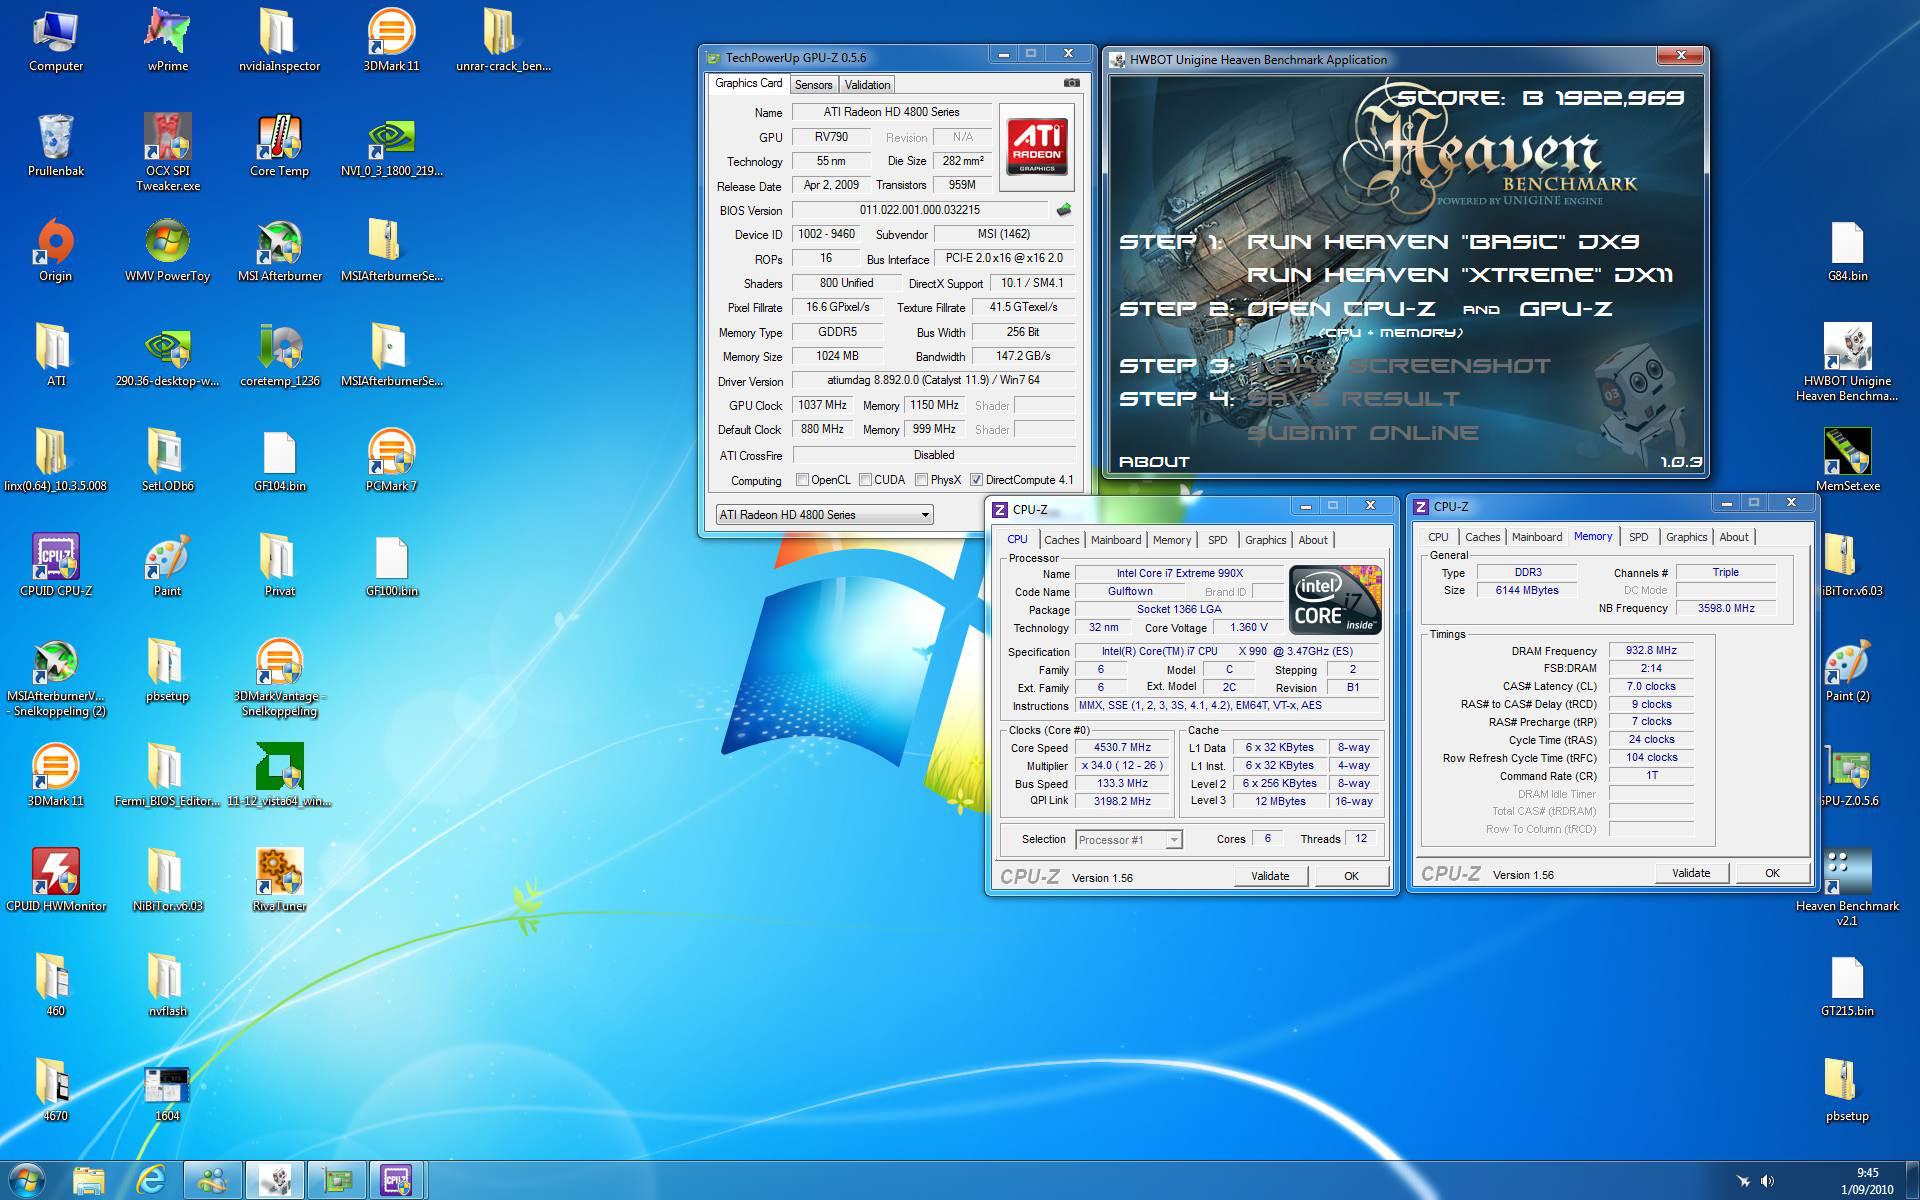Click the BIOS Version field in GPU-Z
The height and width of the screenshot is (1200, 1920).
click(x=919, y=210)
